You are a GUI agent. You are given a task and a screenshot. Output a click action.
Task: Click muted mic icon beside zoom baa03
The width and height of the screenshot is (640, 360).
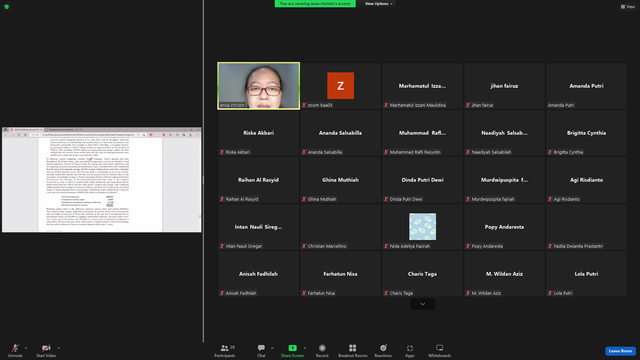click(x=304, y=105)
